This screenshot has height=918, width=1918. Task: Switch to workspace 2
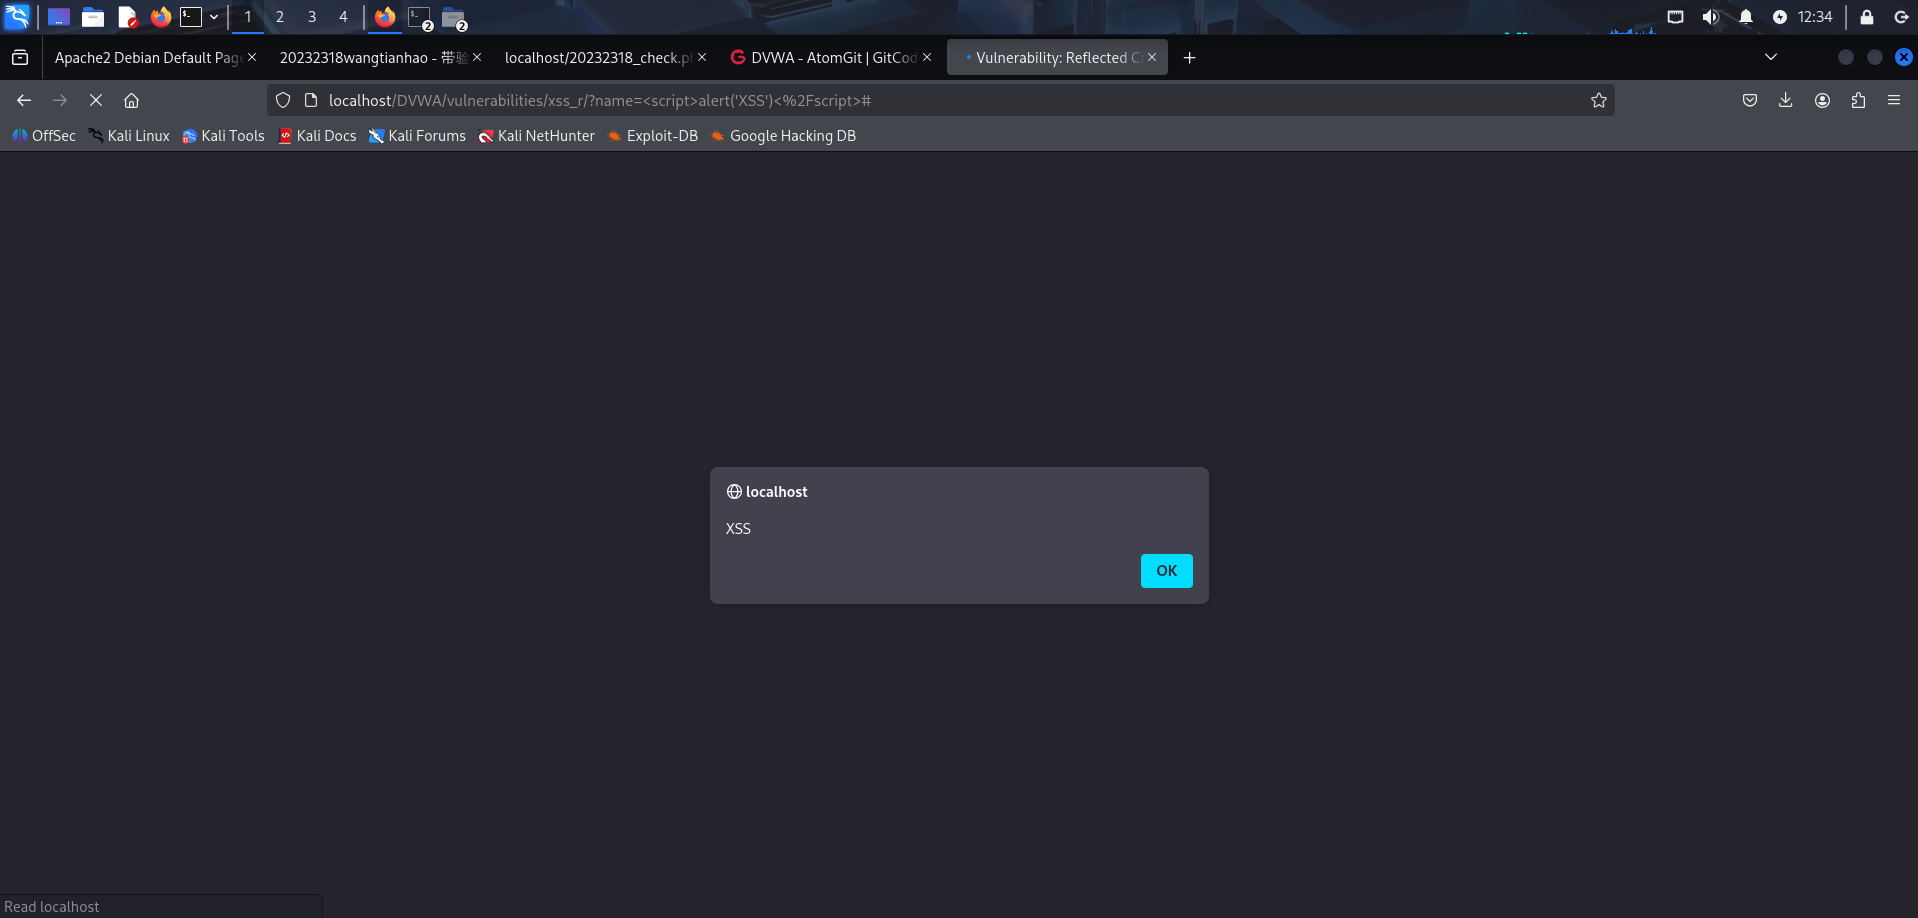coord(280,17)
